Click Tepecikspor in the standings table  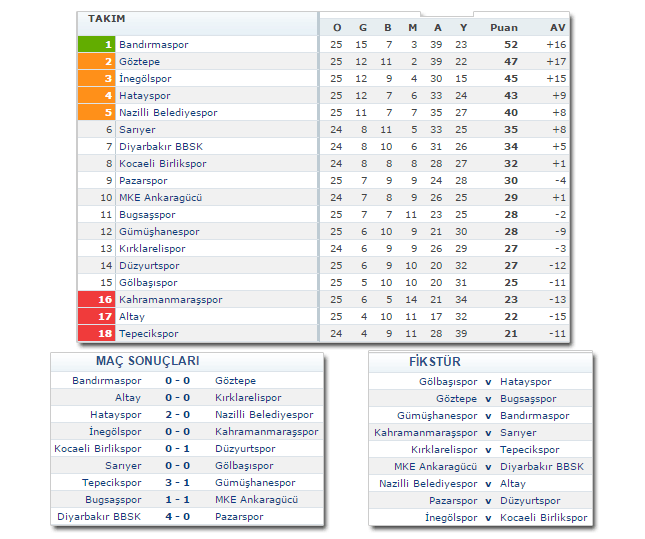click(x=148, y=334)
